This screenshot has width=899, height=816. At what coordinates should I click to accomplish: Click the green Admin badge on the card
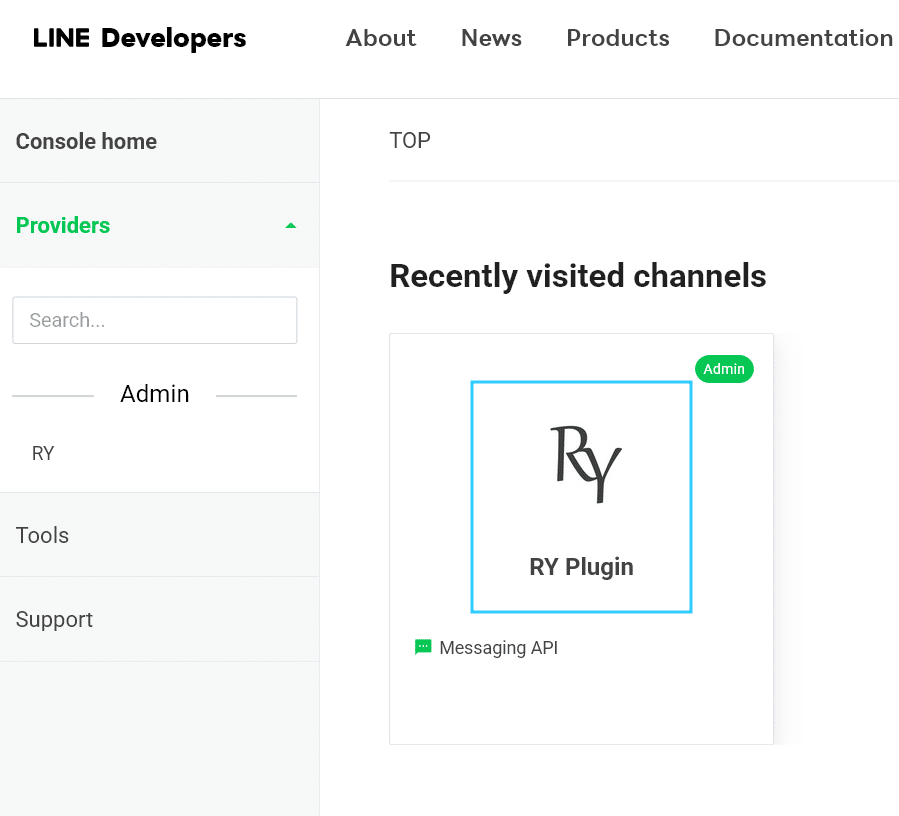[x=724, y=369]
